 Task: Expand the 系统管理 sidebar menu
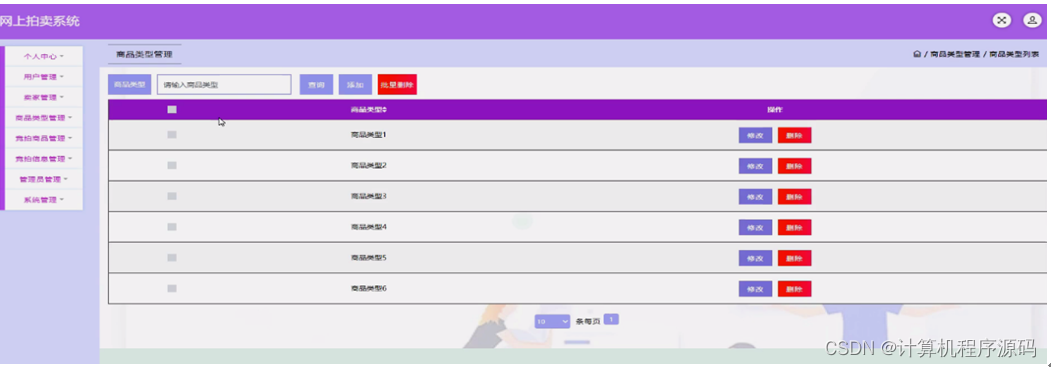click(44, 200)
